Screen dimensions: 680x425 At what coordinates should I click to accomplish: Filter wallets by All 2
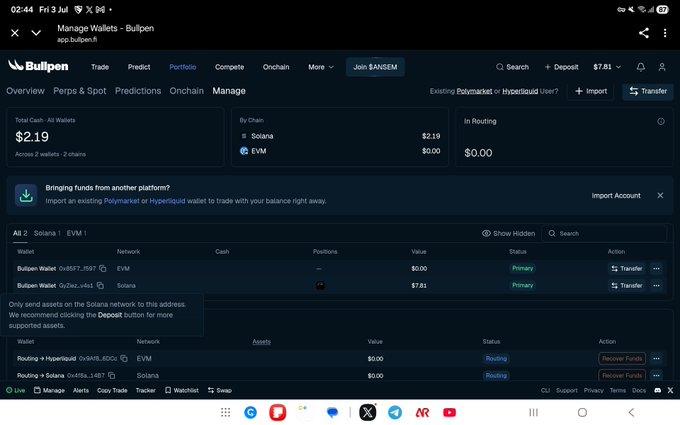(20, 233)
